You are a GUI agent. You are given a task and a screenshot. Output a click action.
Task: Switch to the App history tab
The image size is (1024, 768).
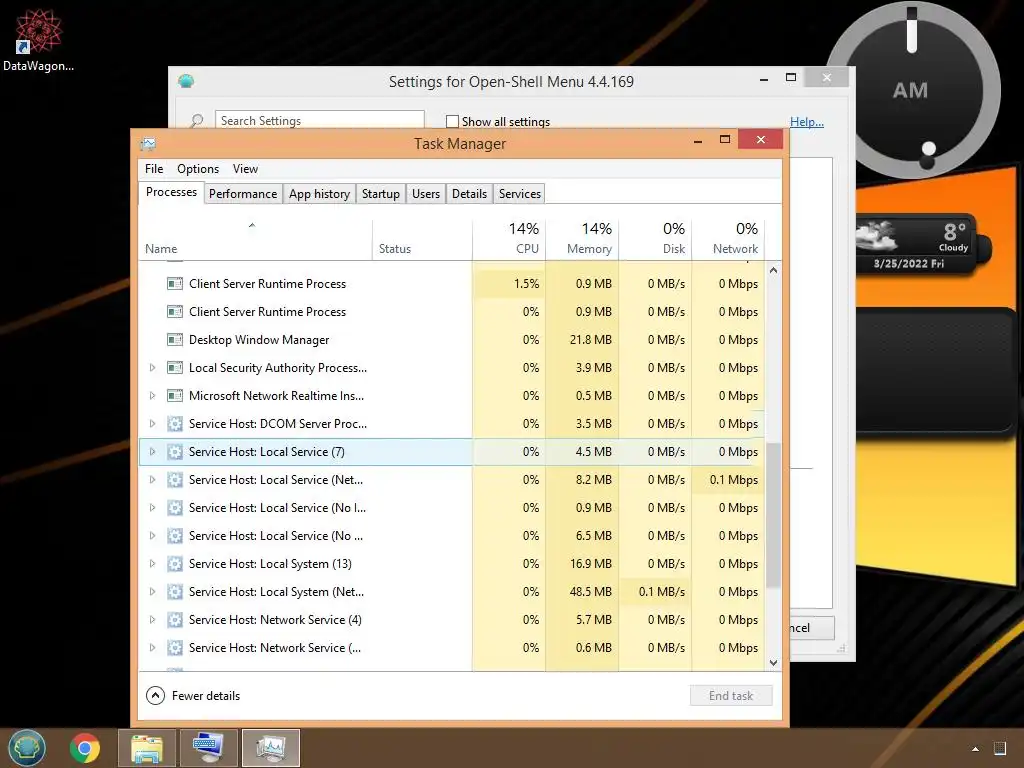coord(319,194)
